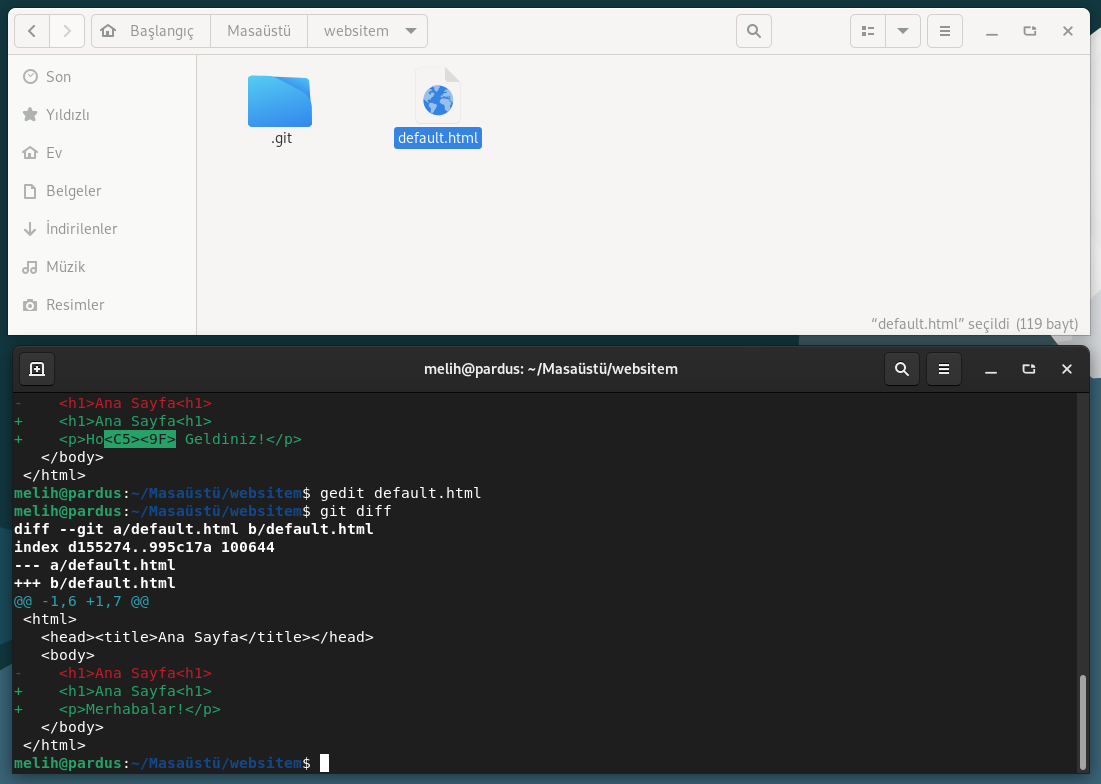
Task: Open Son (Recent) in the sidebar
Action: [102, 77]
